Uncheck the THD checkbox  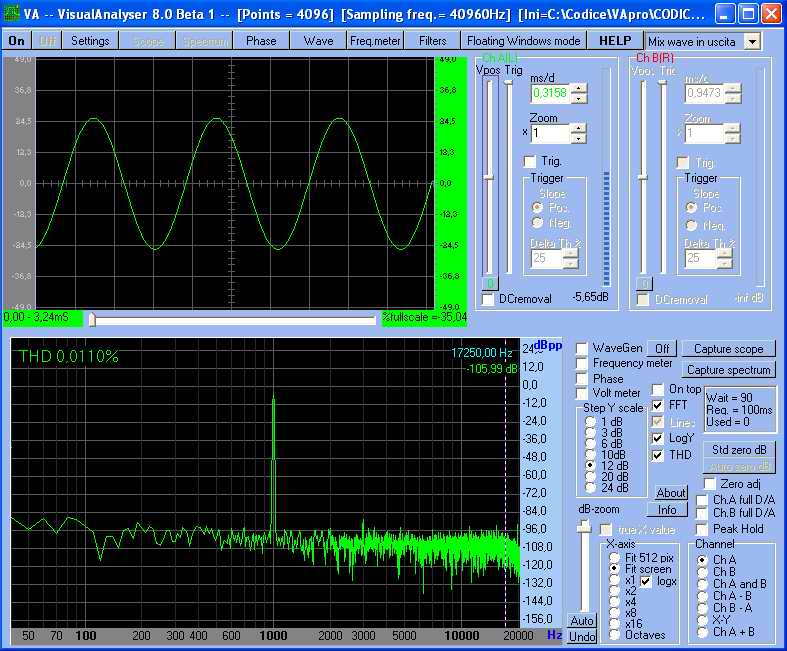click(x=658, y=455)
